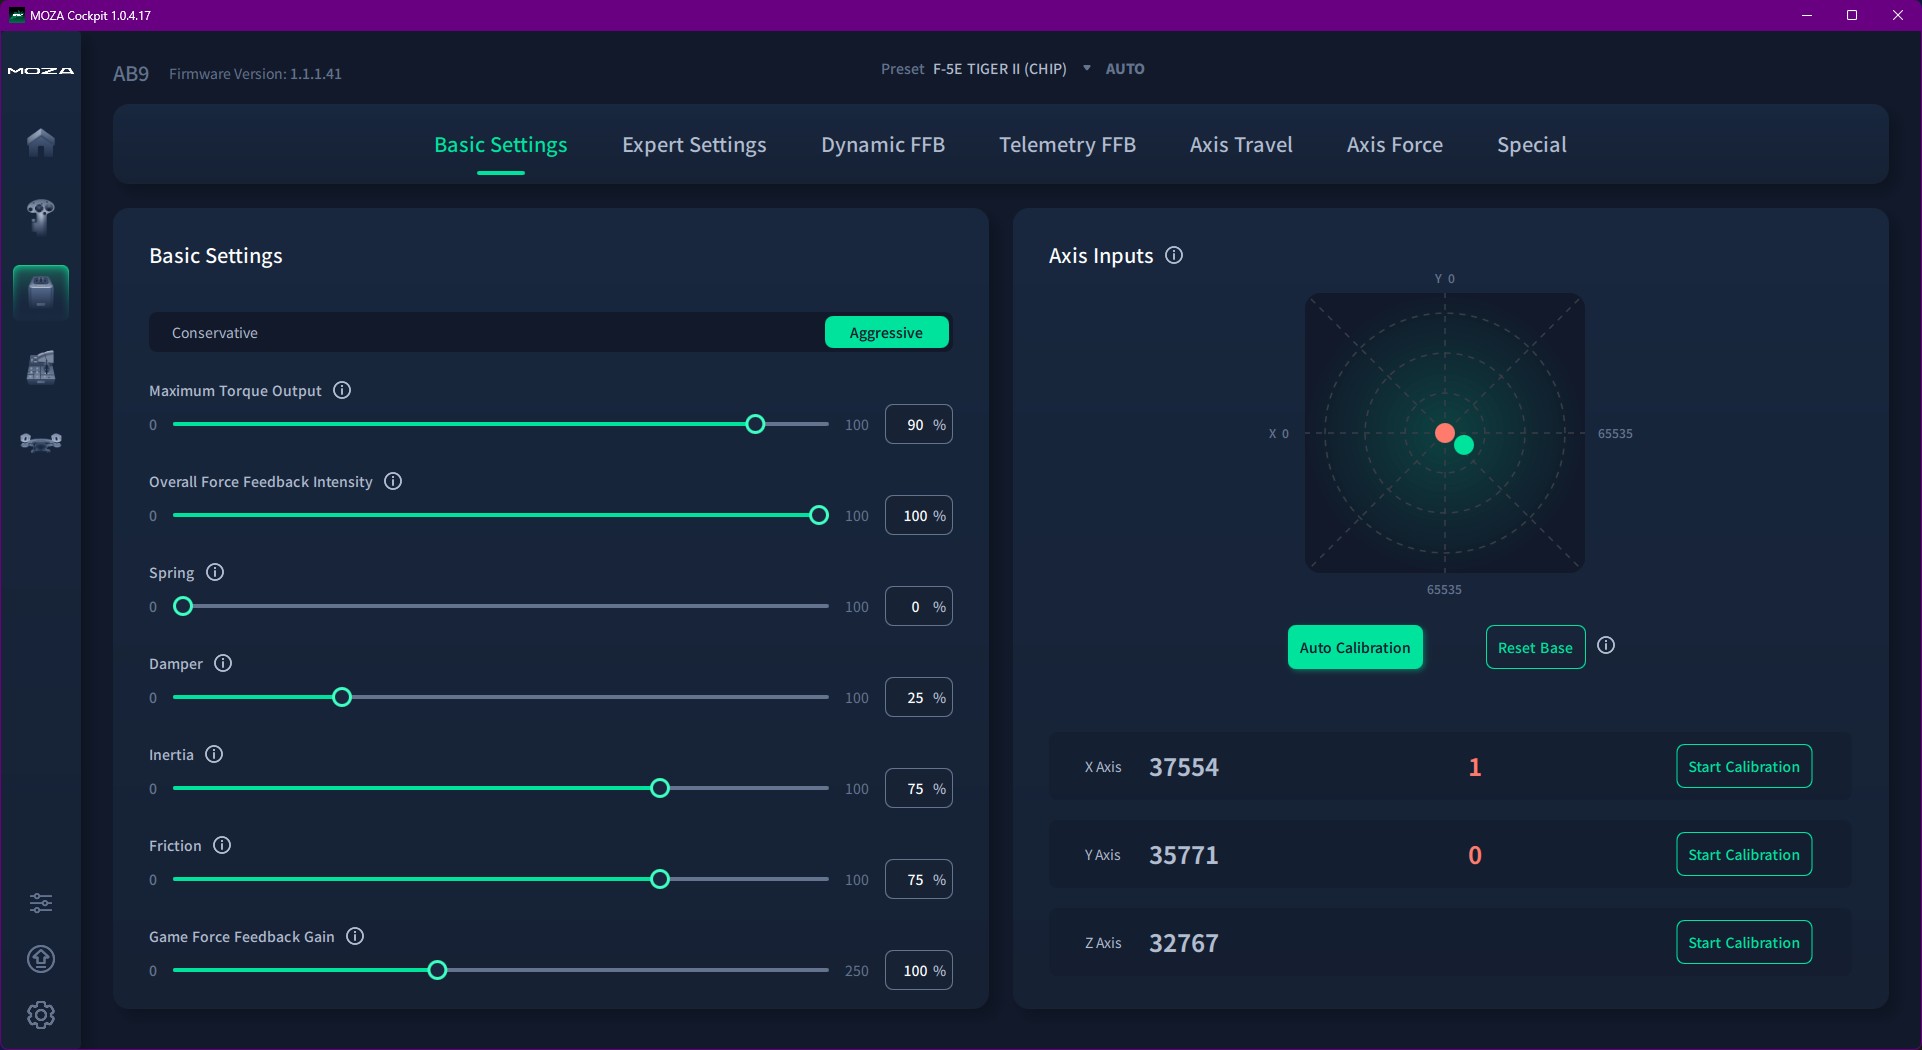The width and height of the screenshot is (1922, 1050).
Task: Open the throttle device page
Action: pos(40,367)
